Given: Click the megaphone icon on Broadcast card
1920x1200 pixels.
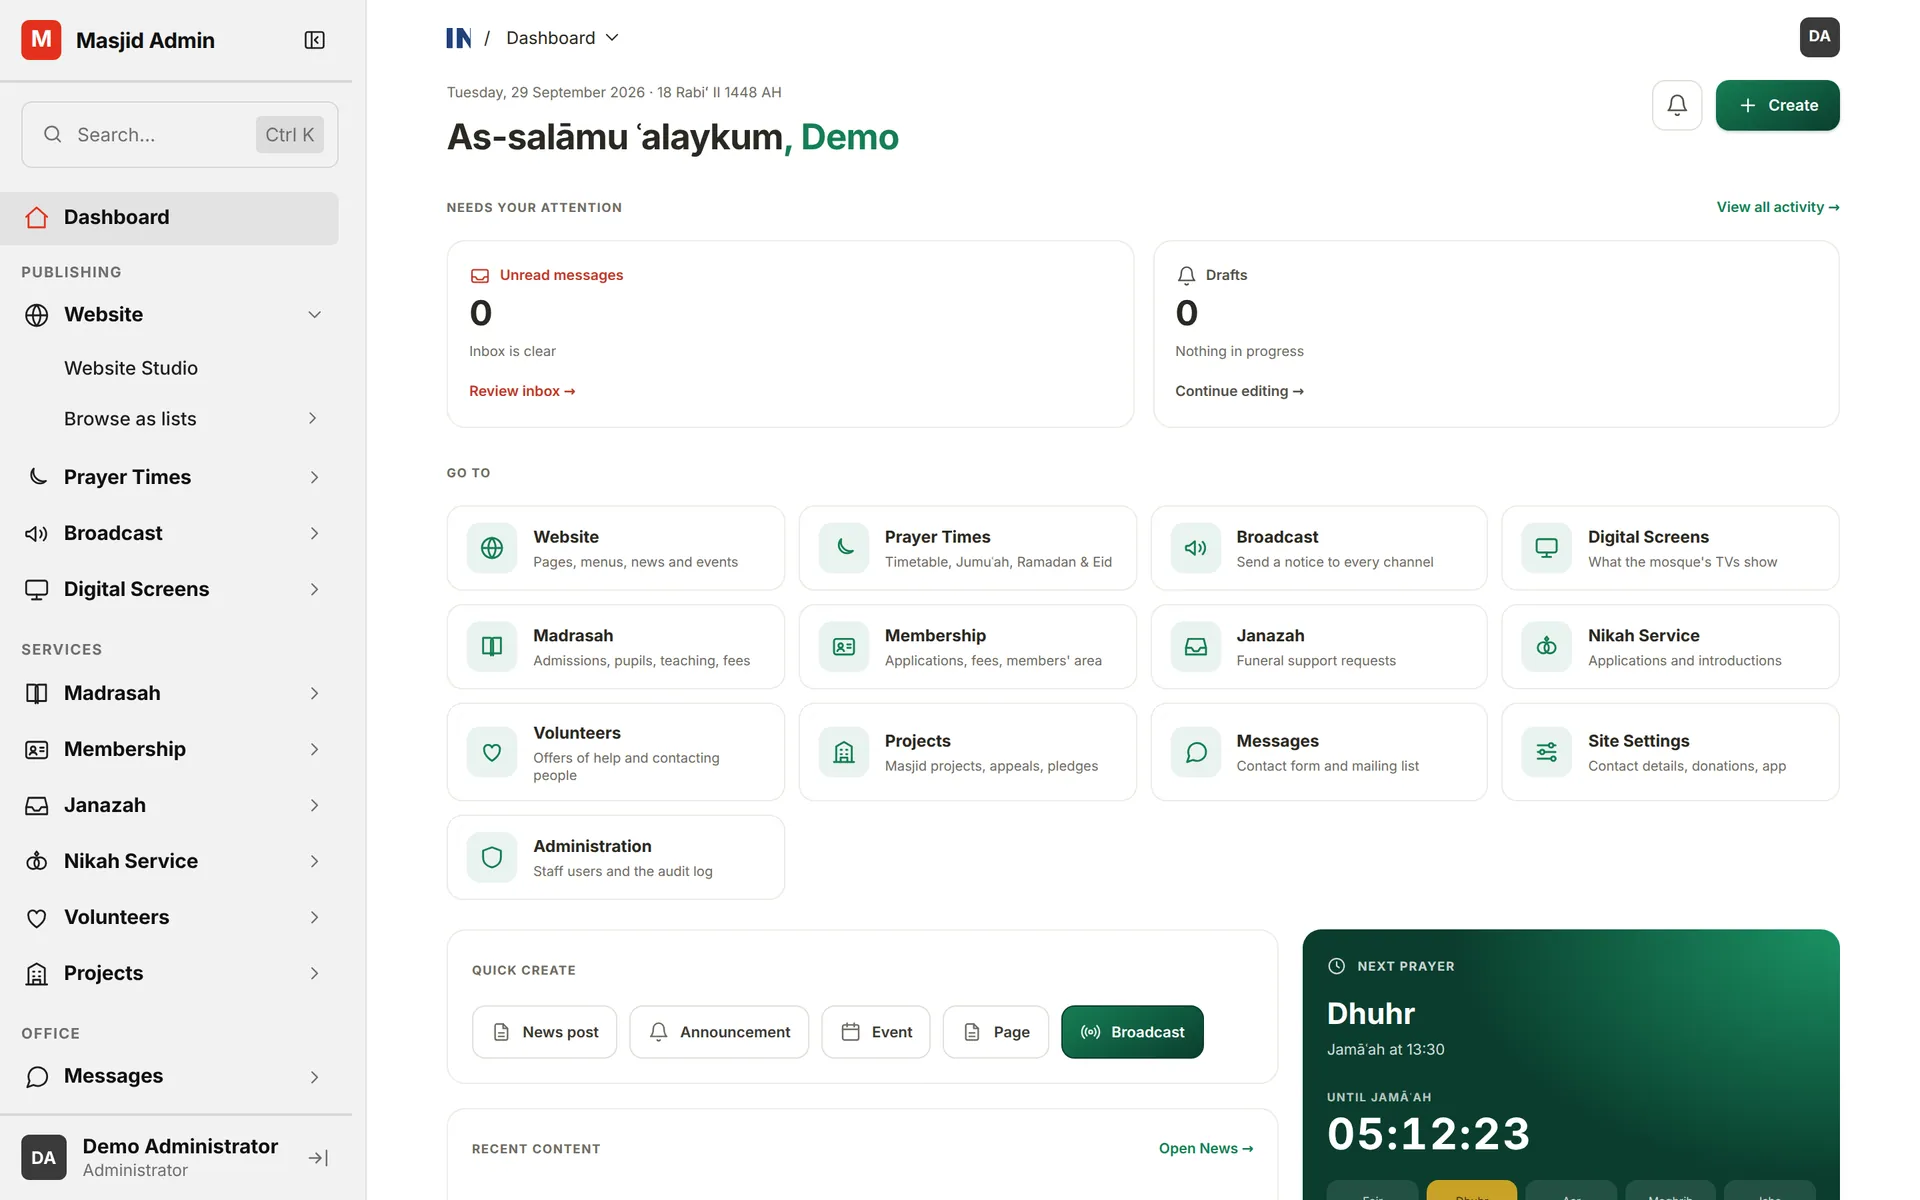Looking at the screenshot, I should coord(1196,548).
